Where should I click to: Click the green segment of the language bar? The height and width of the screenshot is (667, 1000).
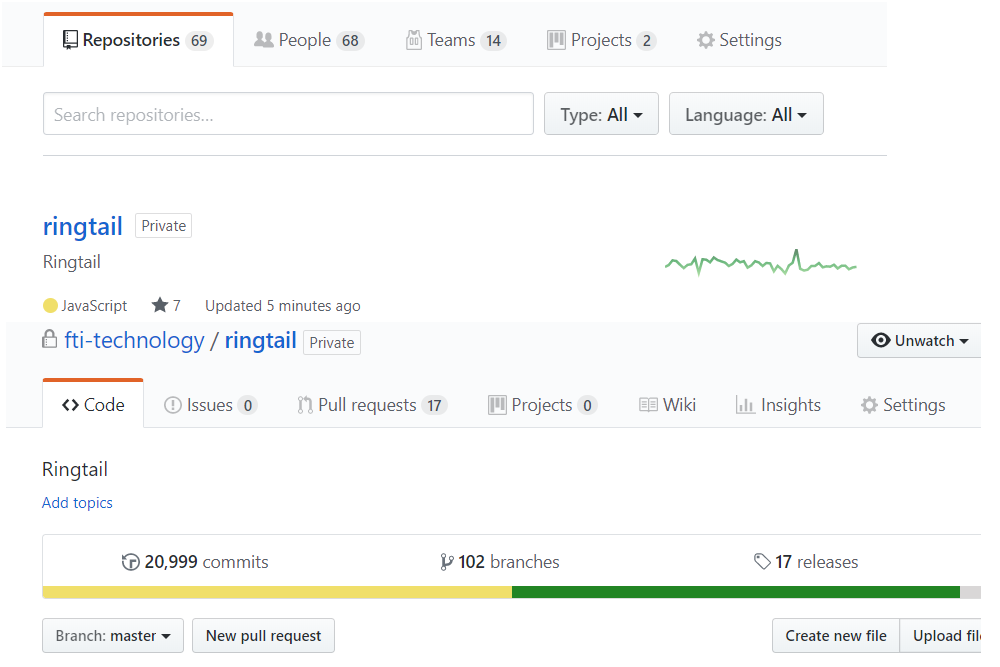click(x=736, y=592)
